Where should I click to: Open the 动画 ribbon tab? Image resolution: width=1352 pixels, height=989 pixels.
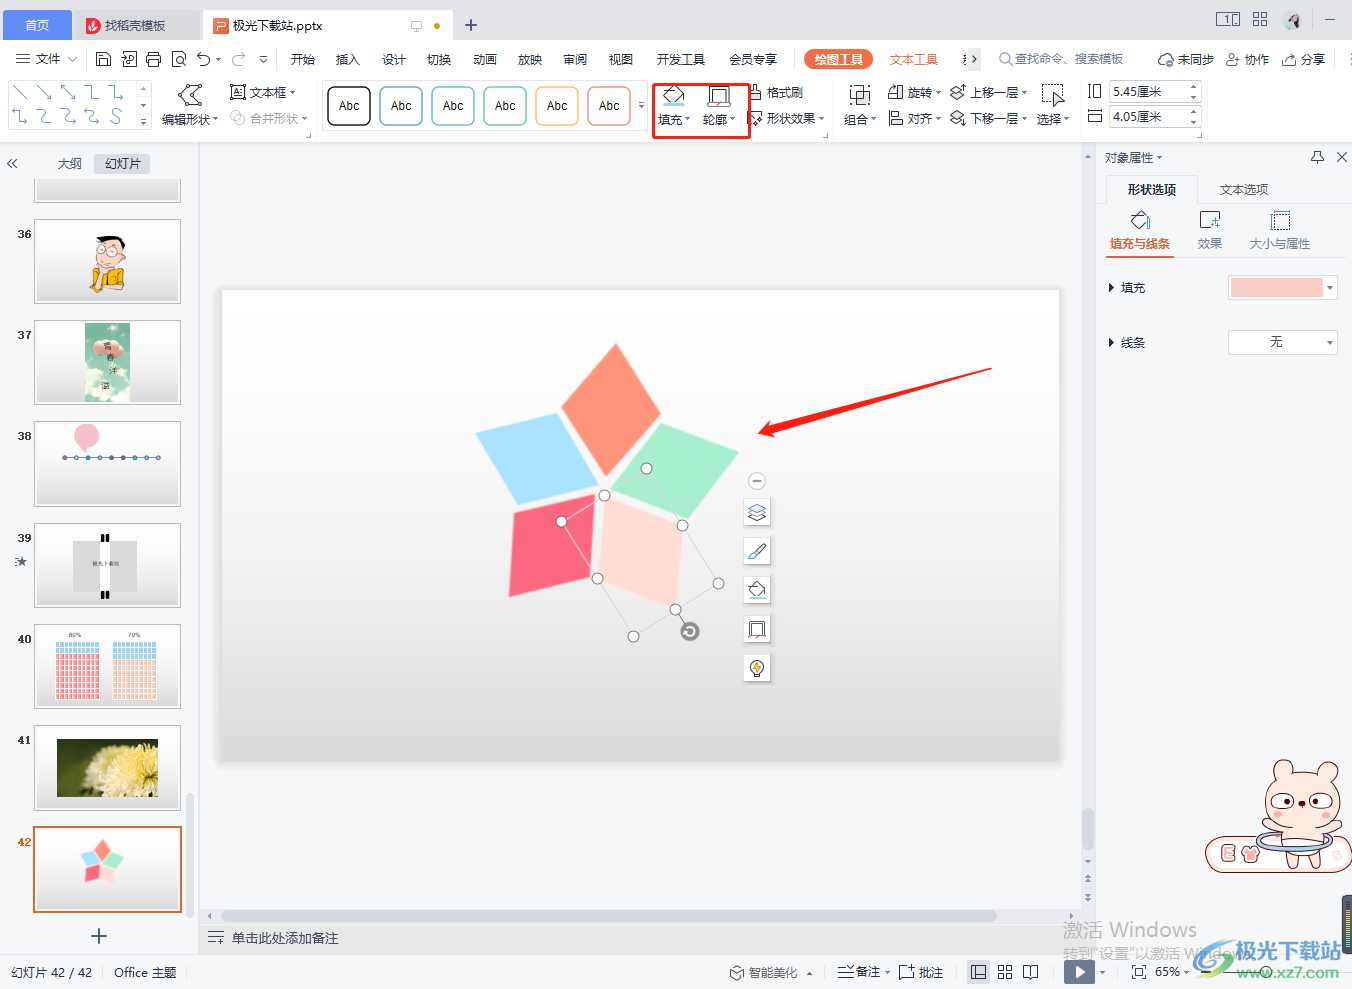tap(485, 59)
